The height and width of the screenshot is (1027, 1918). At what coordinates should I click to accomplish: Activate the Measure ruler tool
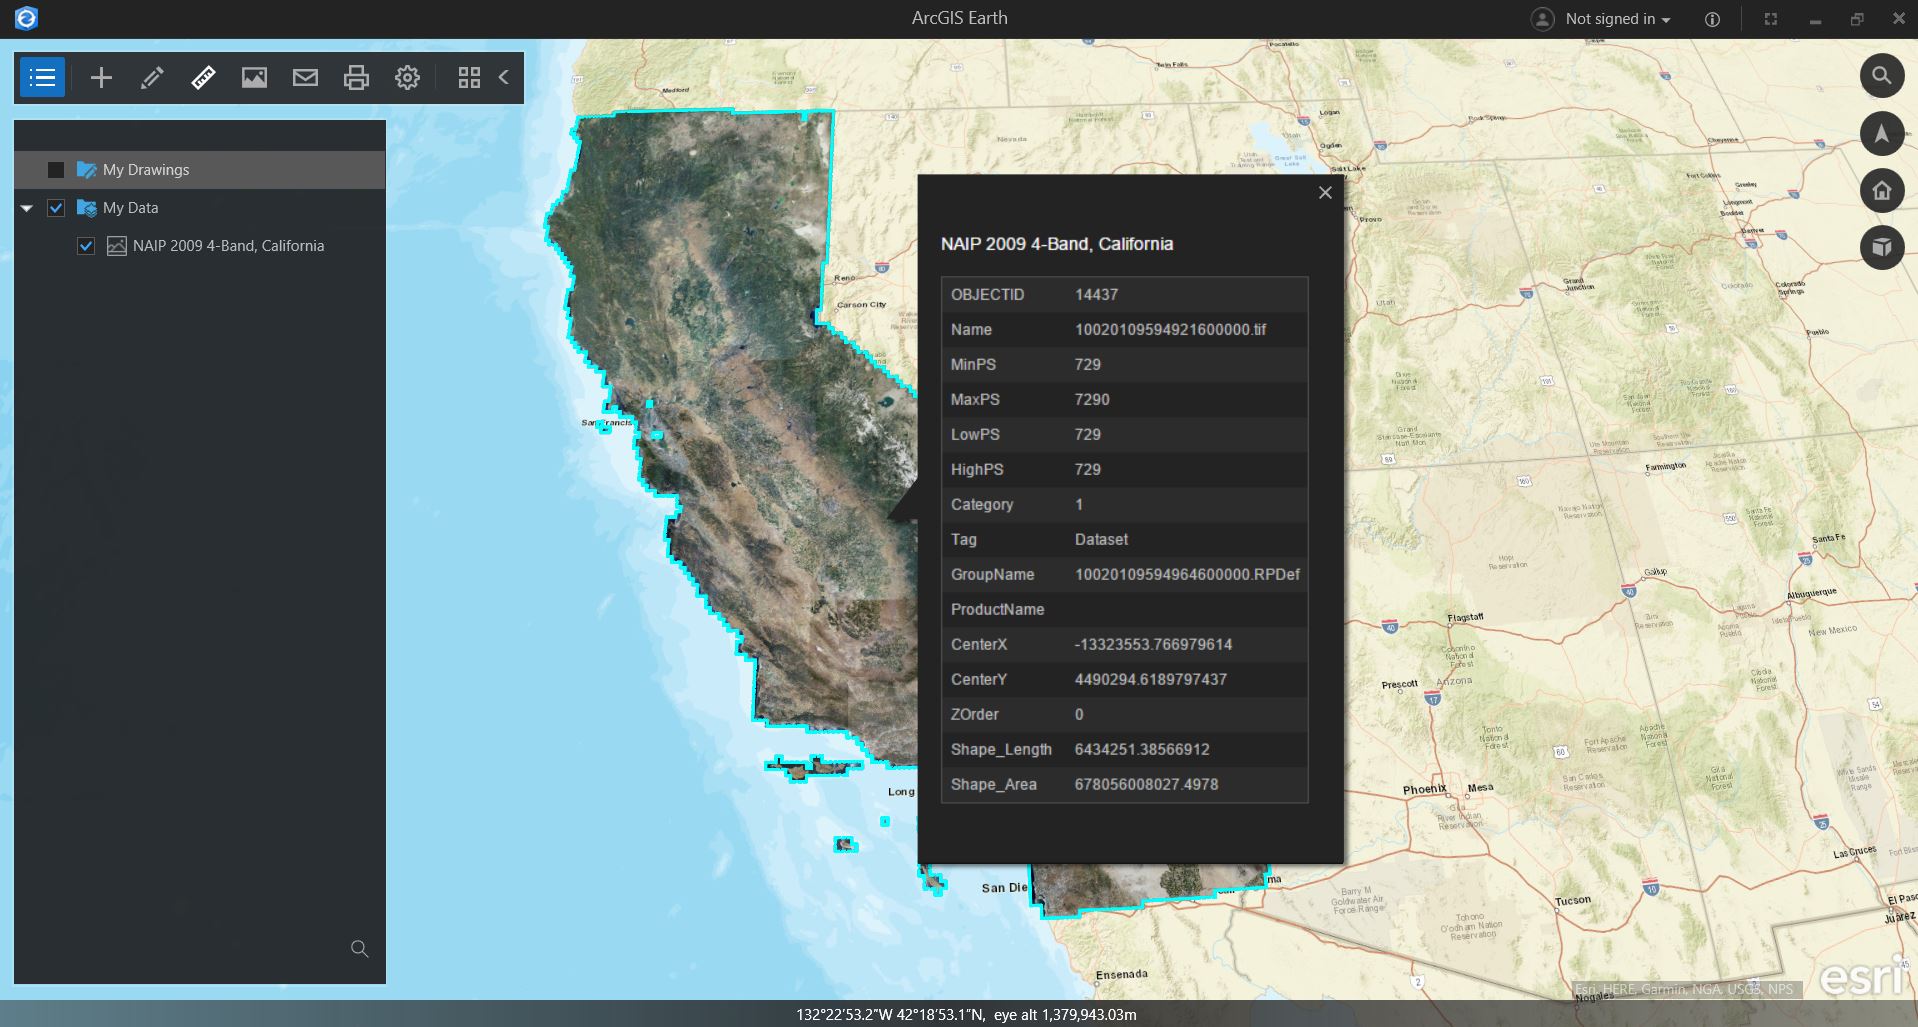tap(203, 77)
